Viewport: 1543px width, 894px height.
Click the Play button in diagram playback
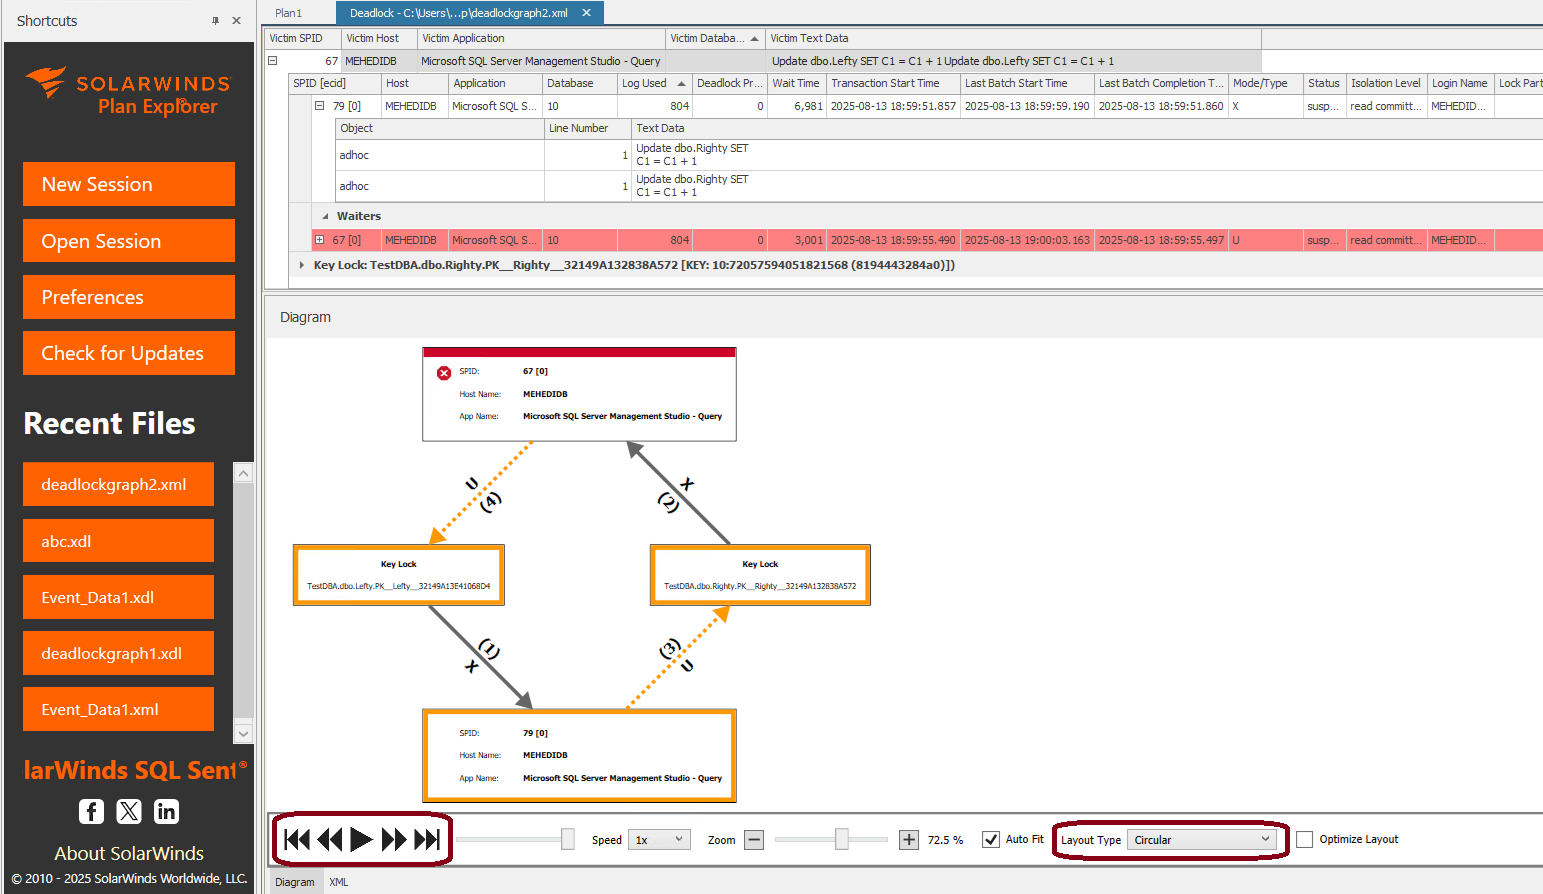(362, 840)
